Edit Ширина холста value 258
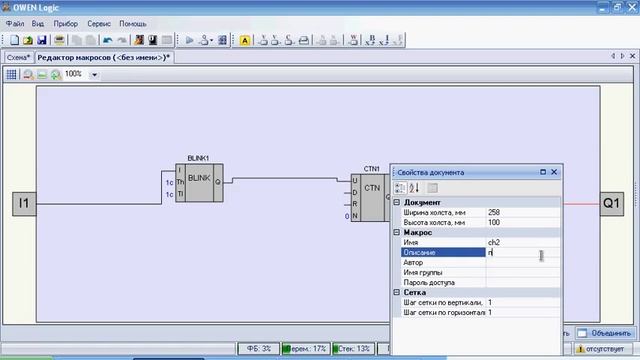This screenshot has width=640, height=360. [x=523, y=212]
